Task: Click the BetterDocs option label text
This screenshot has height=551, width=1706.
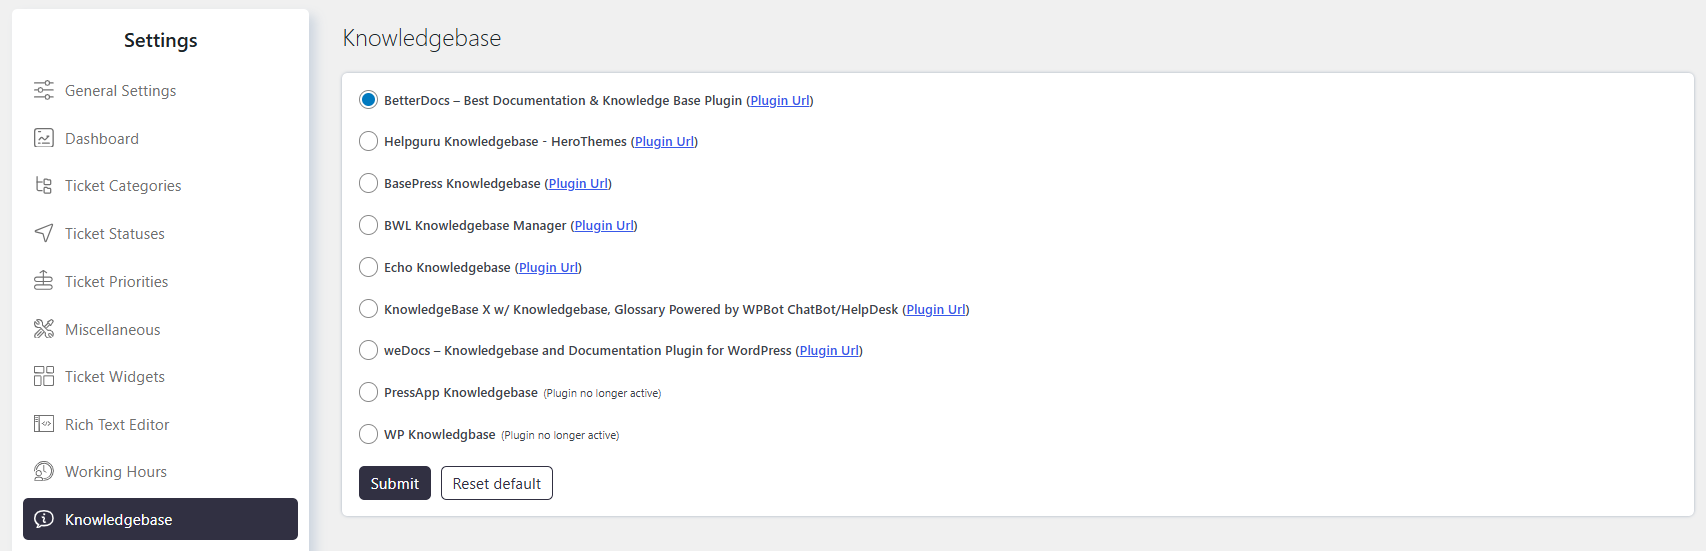Action: coord(563,100)
